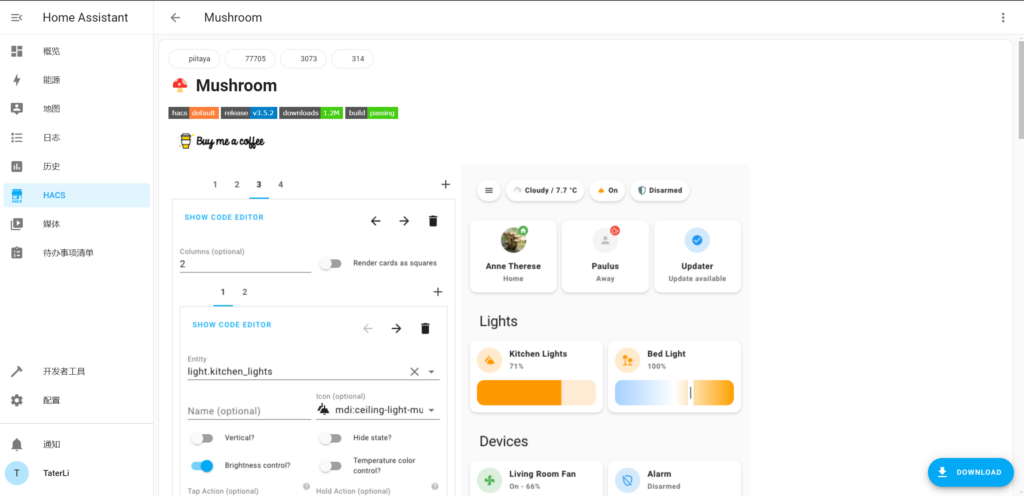Click the hacs default badge
Image resolution: width=1024 pixels, height=496 pixels.
click(193, 113)
